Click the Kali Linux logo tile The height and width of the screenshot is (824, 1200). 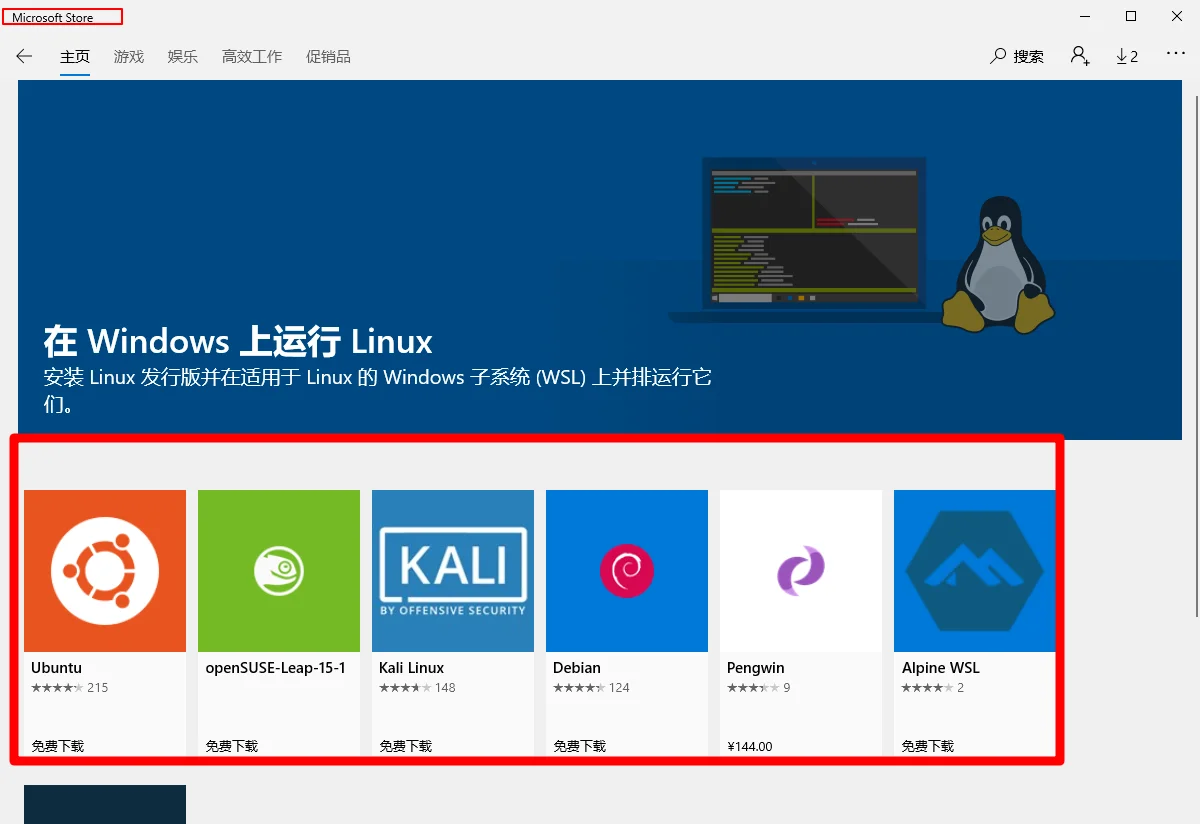coord(453,571)
